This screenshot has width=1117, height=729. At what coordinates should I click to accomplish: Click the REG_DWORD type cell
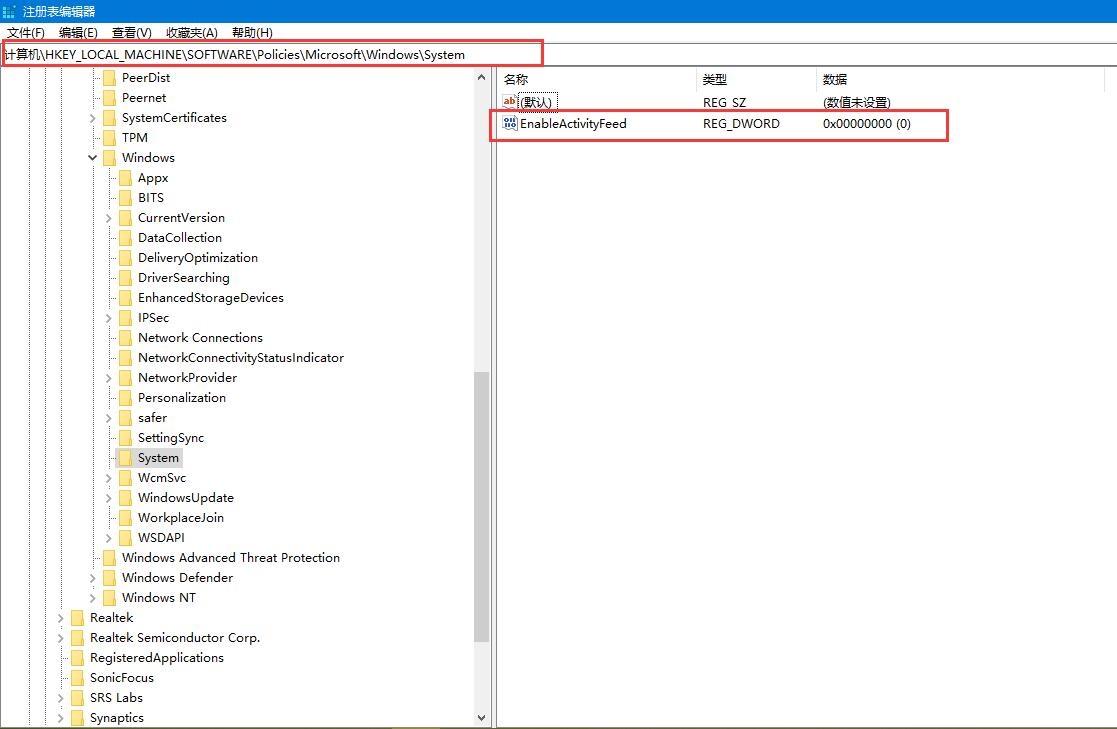[741, 123]
